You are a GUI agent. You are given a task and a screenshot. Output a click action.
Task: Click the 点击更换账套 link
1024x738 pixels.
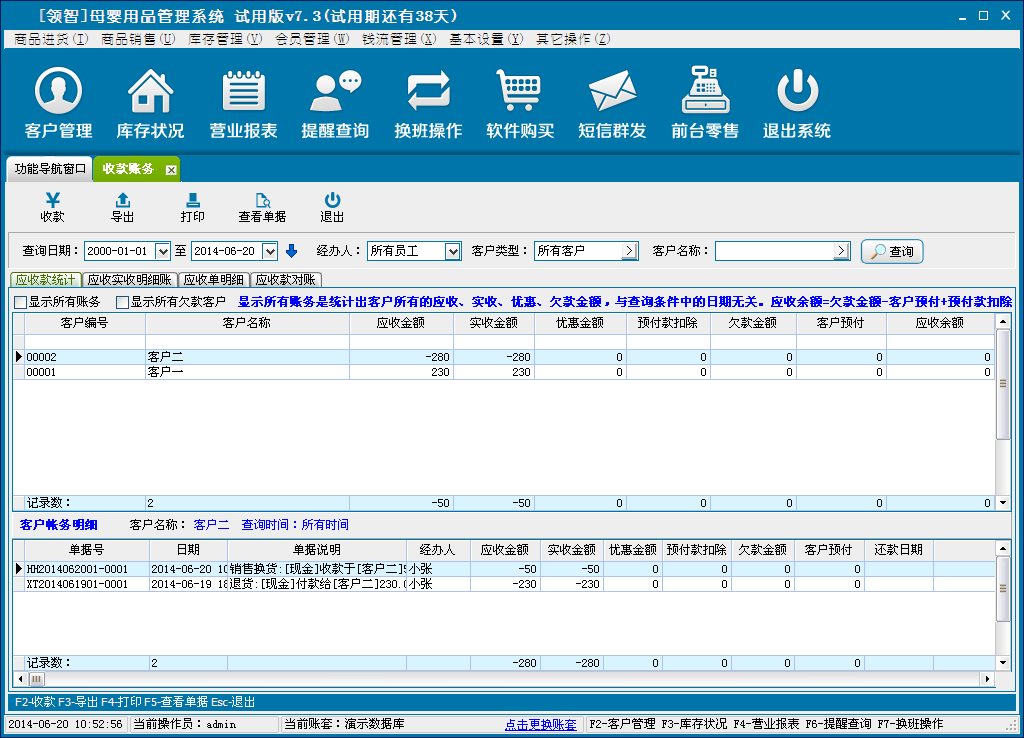tap(540, 724)
